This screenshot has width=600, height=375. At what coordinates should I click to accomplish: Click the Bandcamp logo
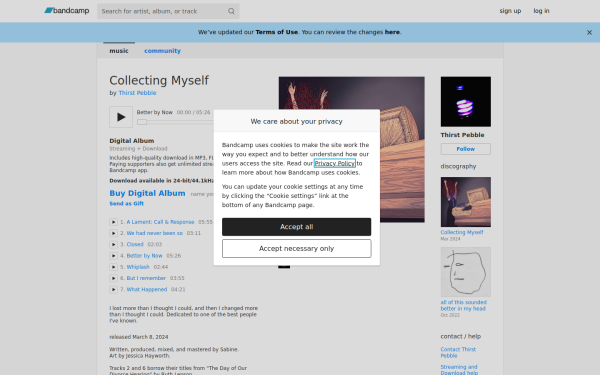coord(67,11)
